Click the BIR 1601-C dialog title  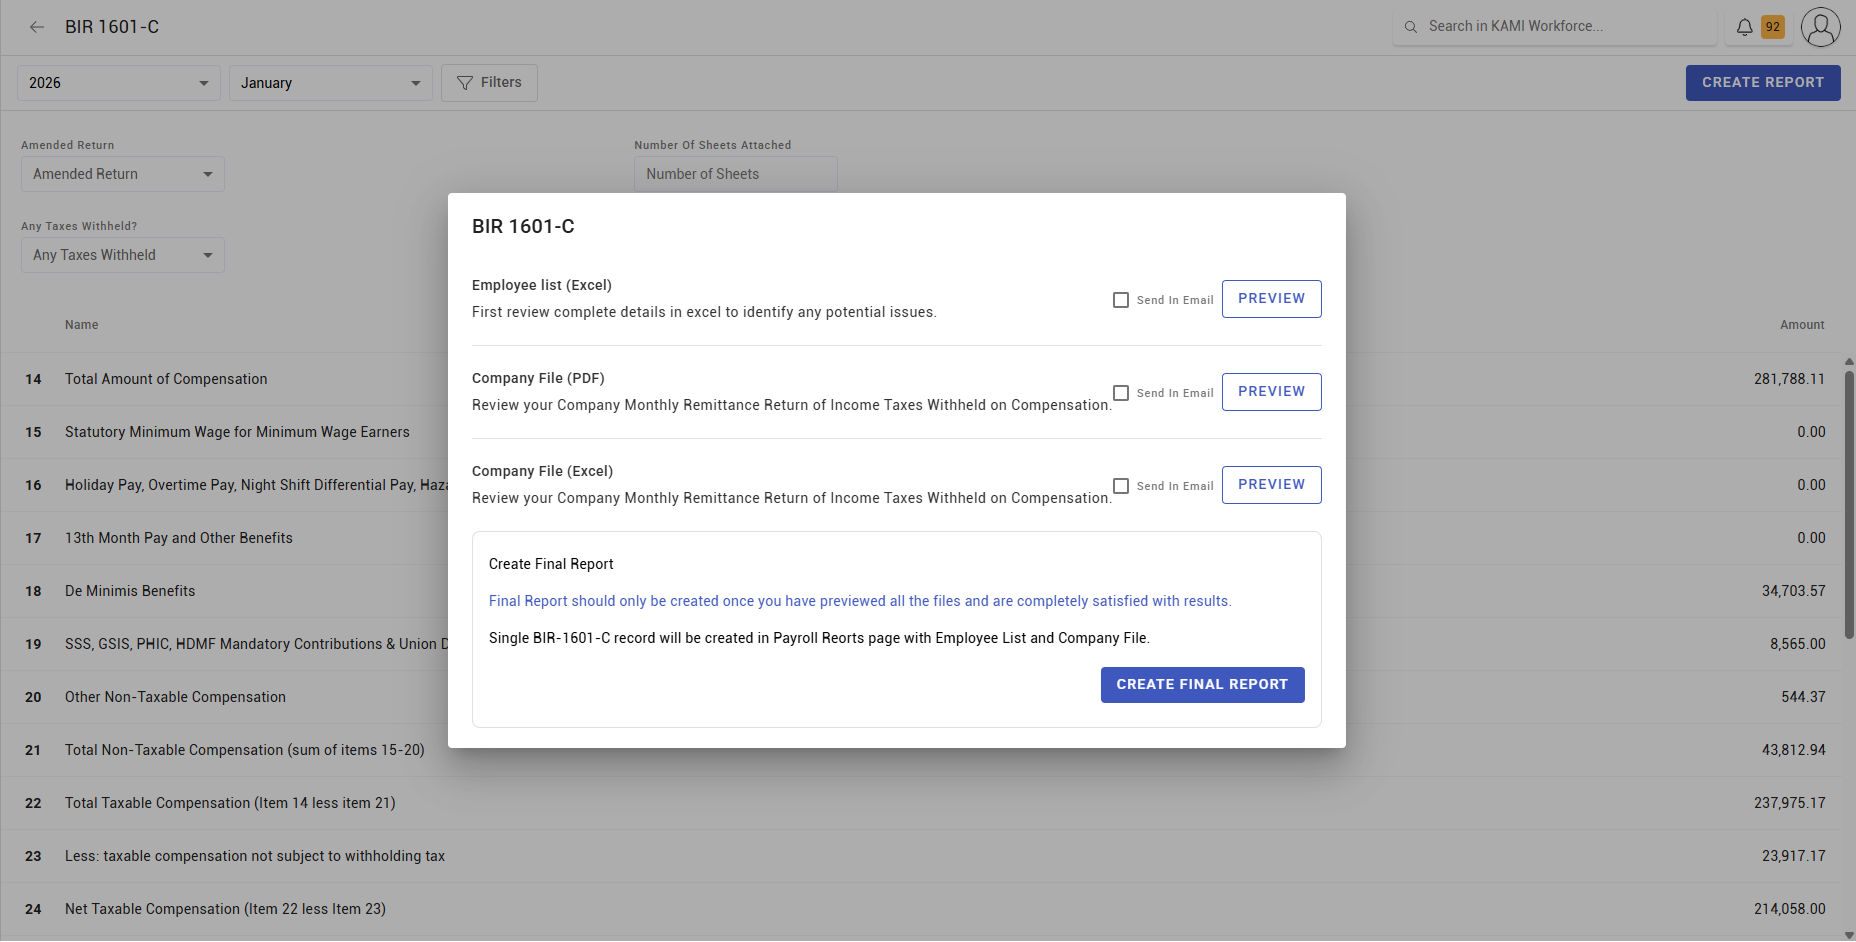click(523, 227)
